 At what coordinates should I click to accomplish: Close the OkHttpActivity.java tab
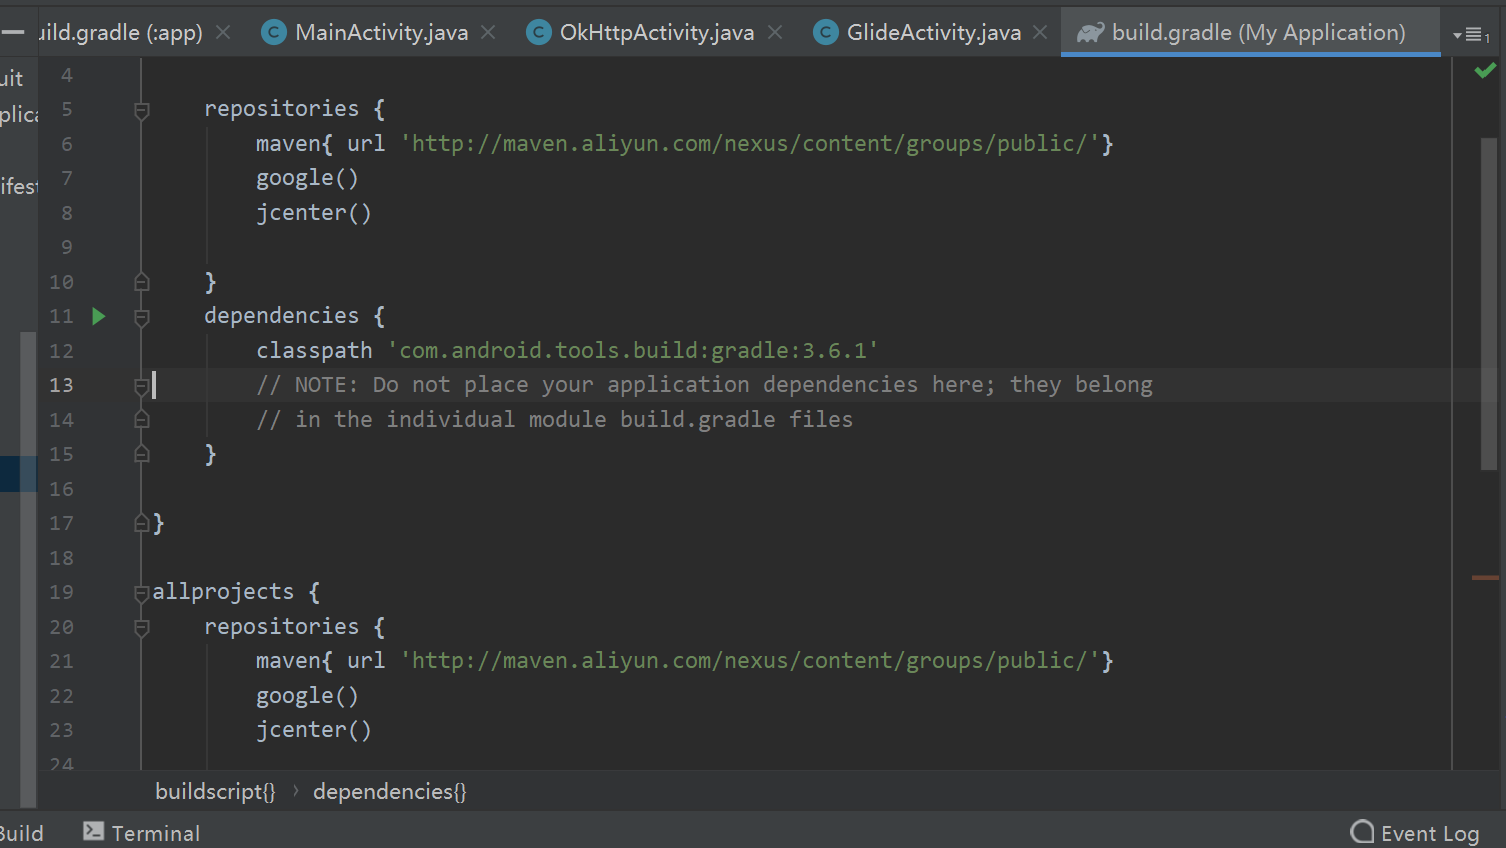coord(775,31)
